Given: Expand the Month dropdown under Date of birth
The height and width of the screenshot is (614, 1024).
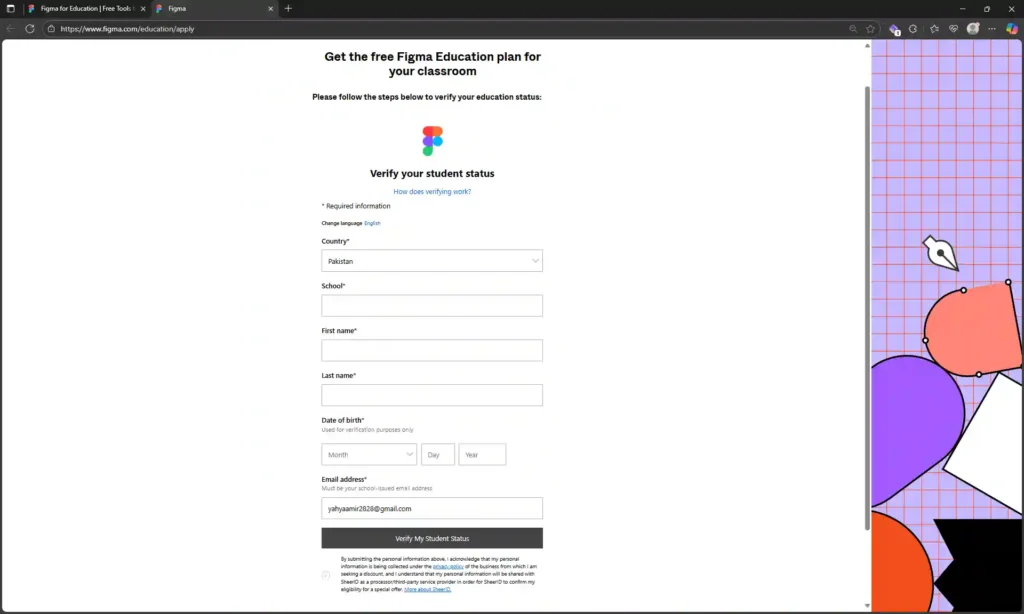Looking at the screenshot, I should pos(368,454).
